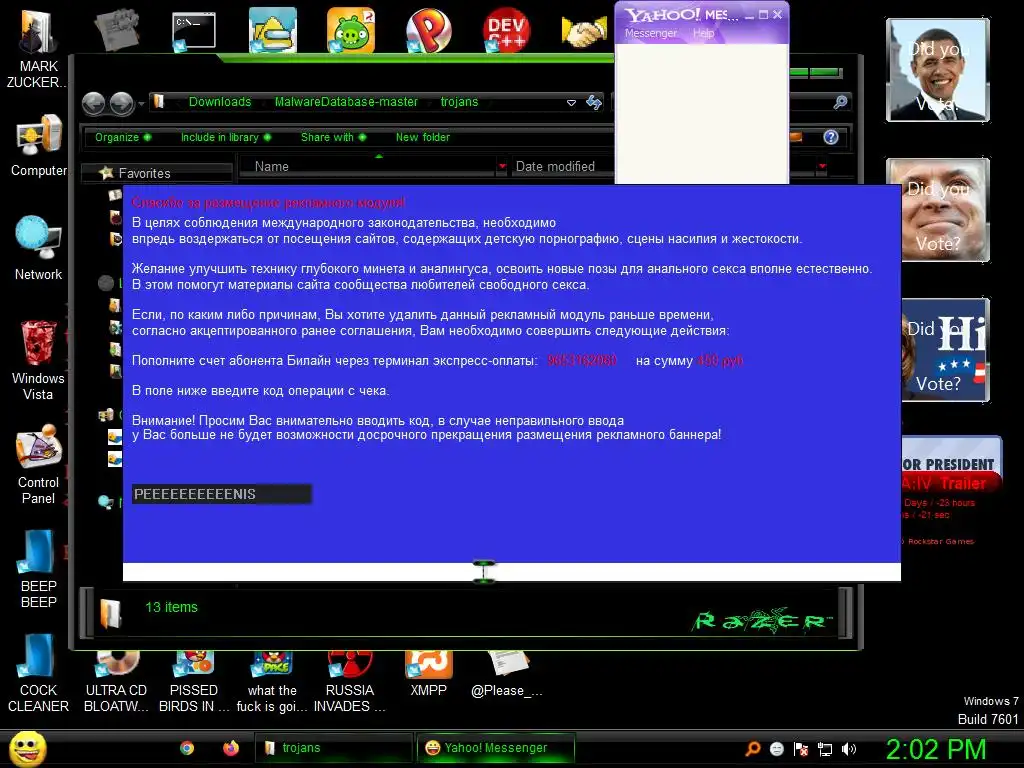Open the BEEP BEEP desktop shortcut
Image resolution: width=1024 pixels, height=768 pixels.
(x=38, y=568)
